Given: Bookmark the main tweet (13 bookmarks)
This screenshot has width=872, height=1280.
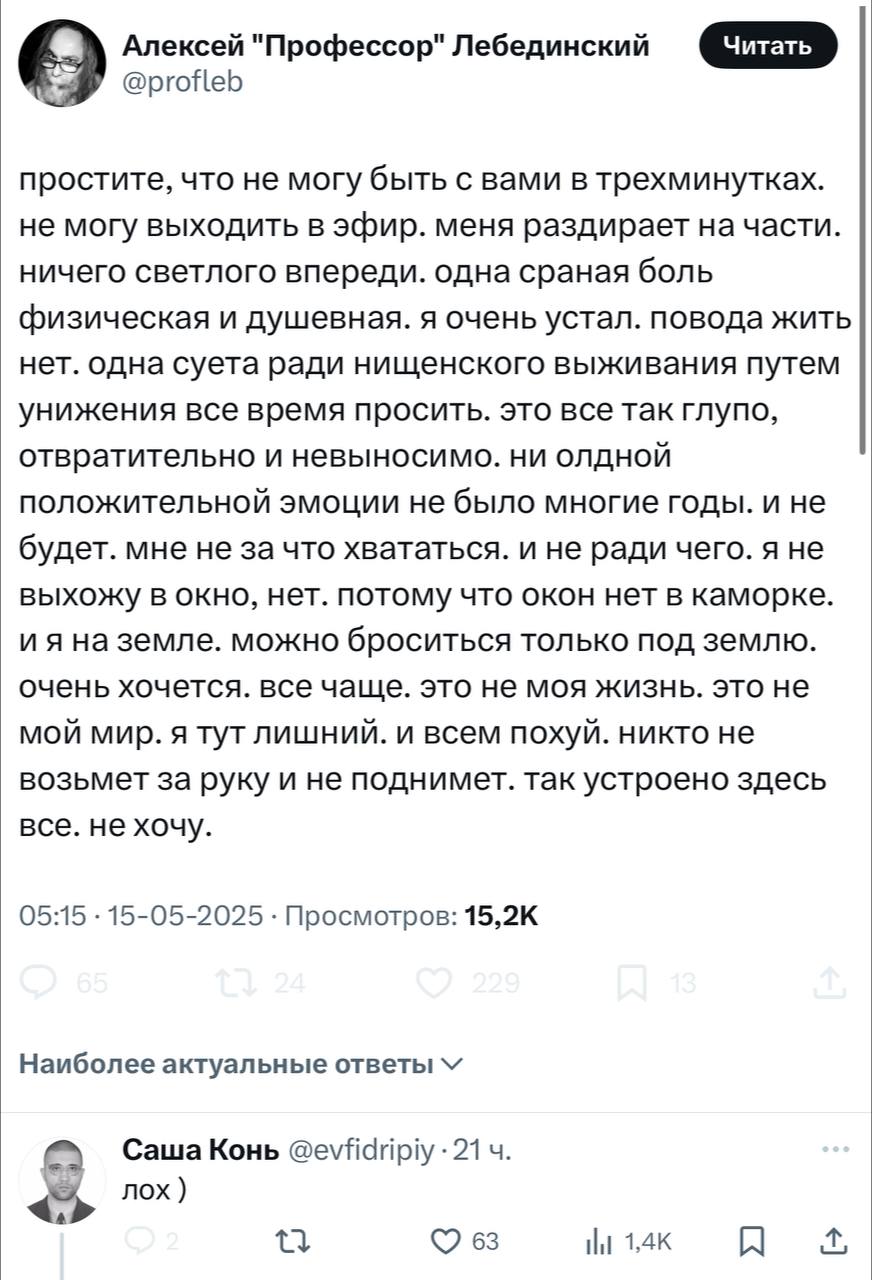Looking at the screenshot, I should (x=632, y=985).
